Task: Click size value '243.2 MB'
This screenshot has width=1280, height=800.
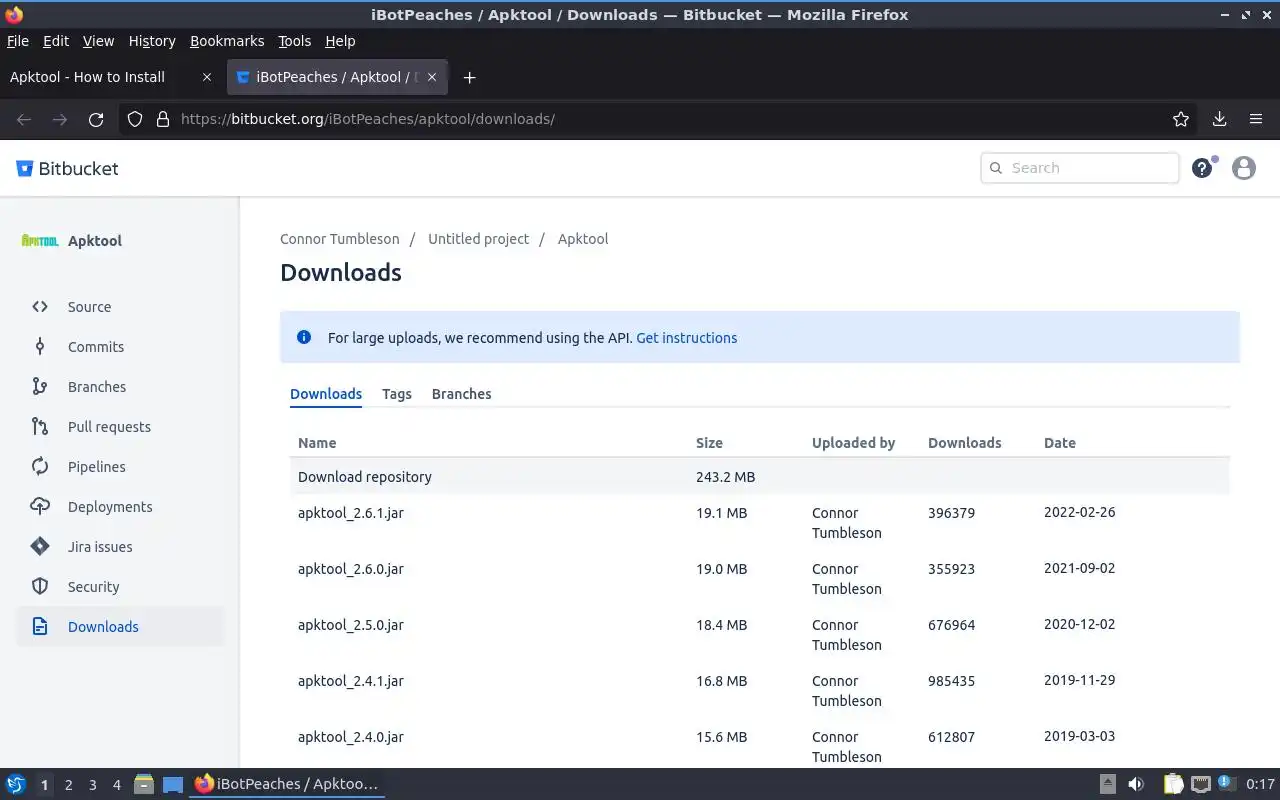Action: pyautogui.click(x=725, y=477)
